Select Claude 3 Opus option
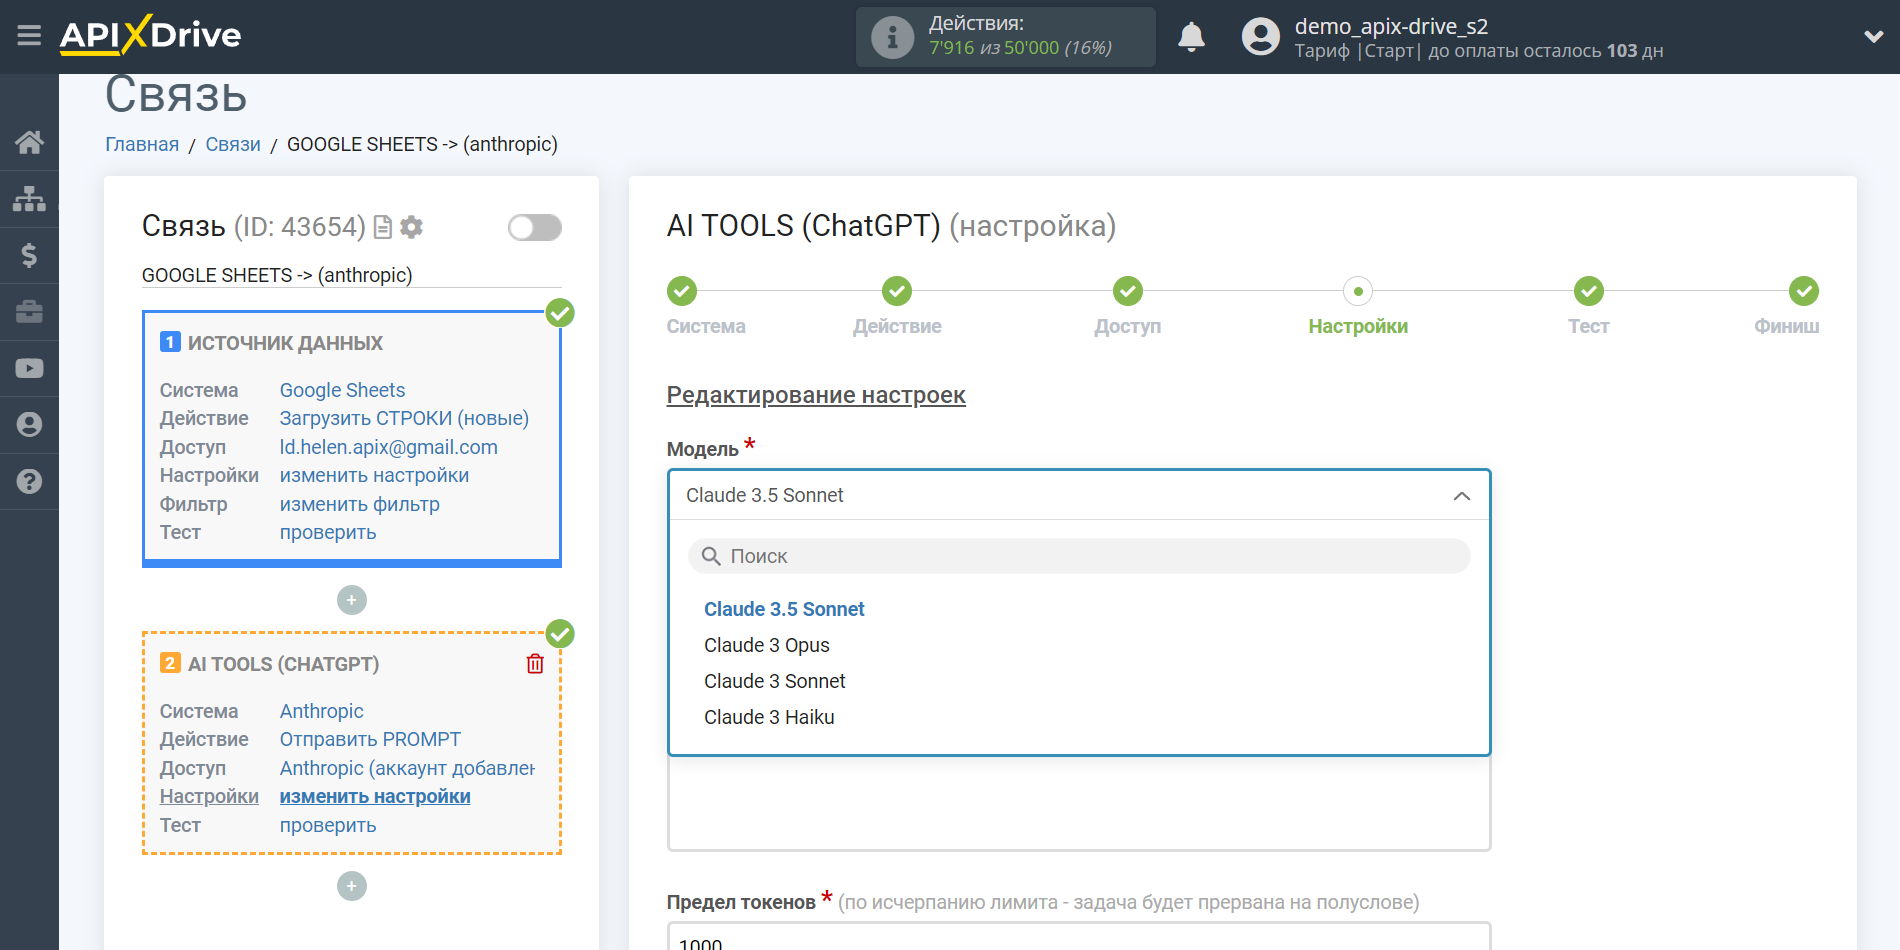1900x950 pixels. pos(767,645)
